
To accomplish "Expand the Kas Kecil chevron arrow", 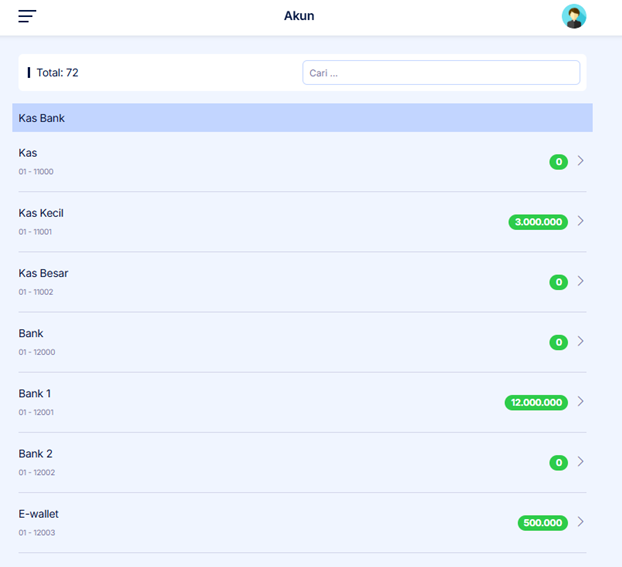I will coord(581,221).
